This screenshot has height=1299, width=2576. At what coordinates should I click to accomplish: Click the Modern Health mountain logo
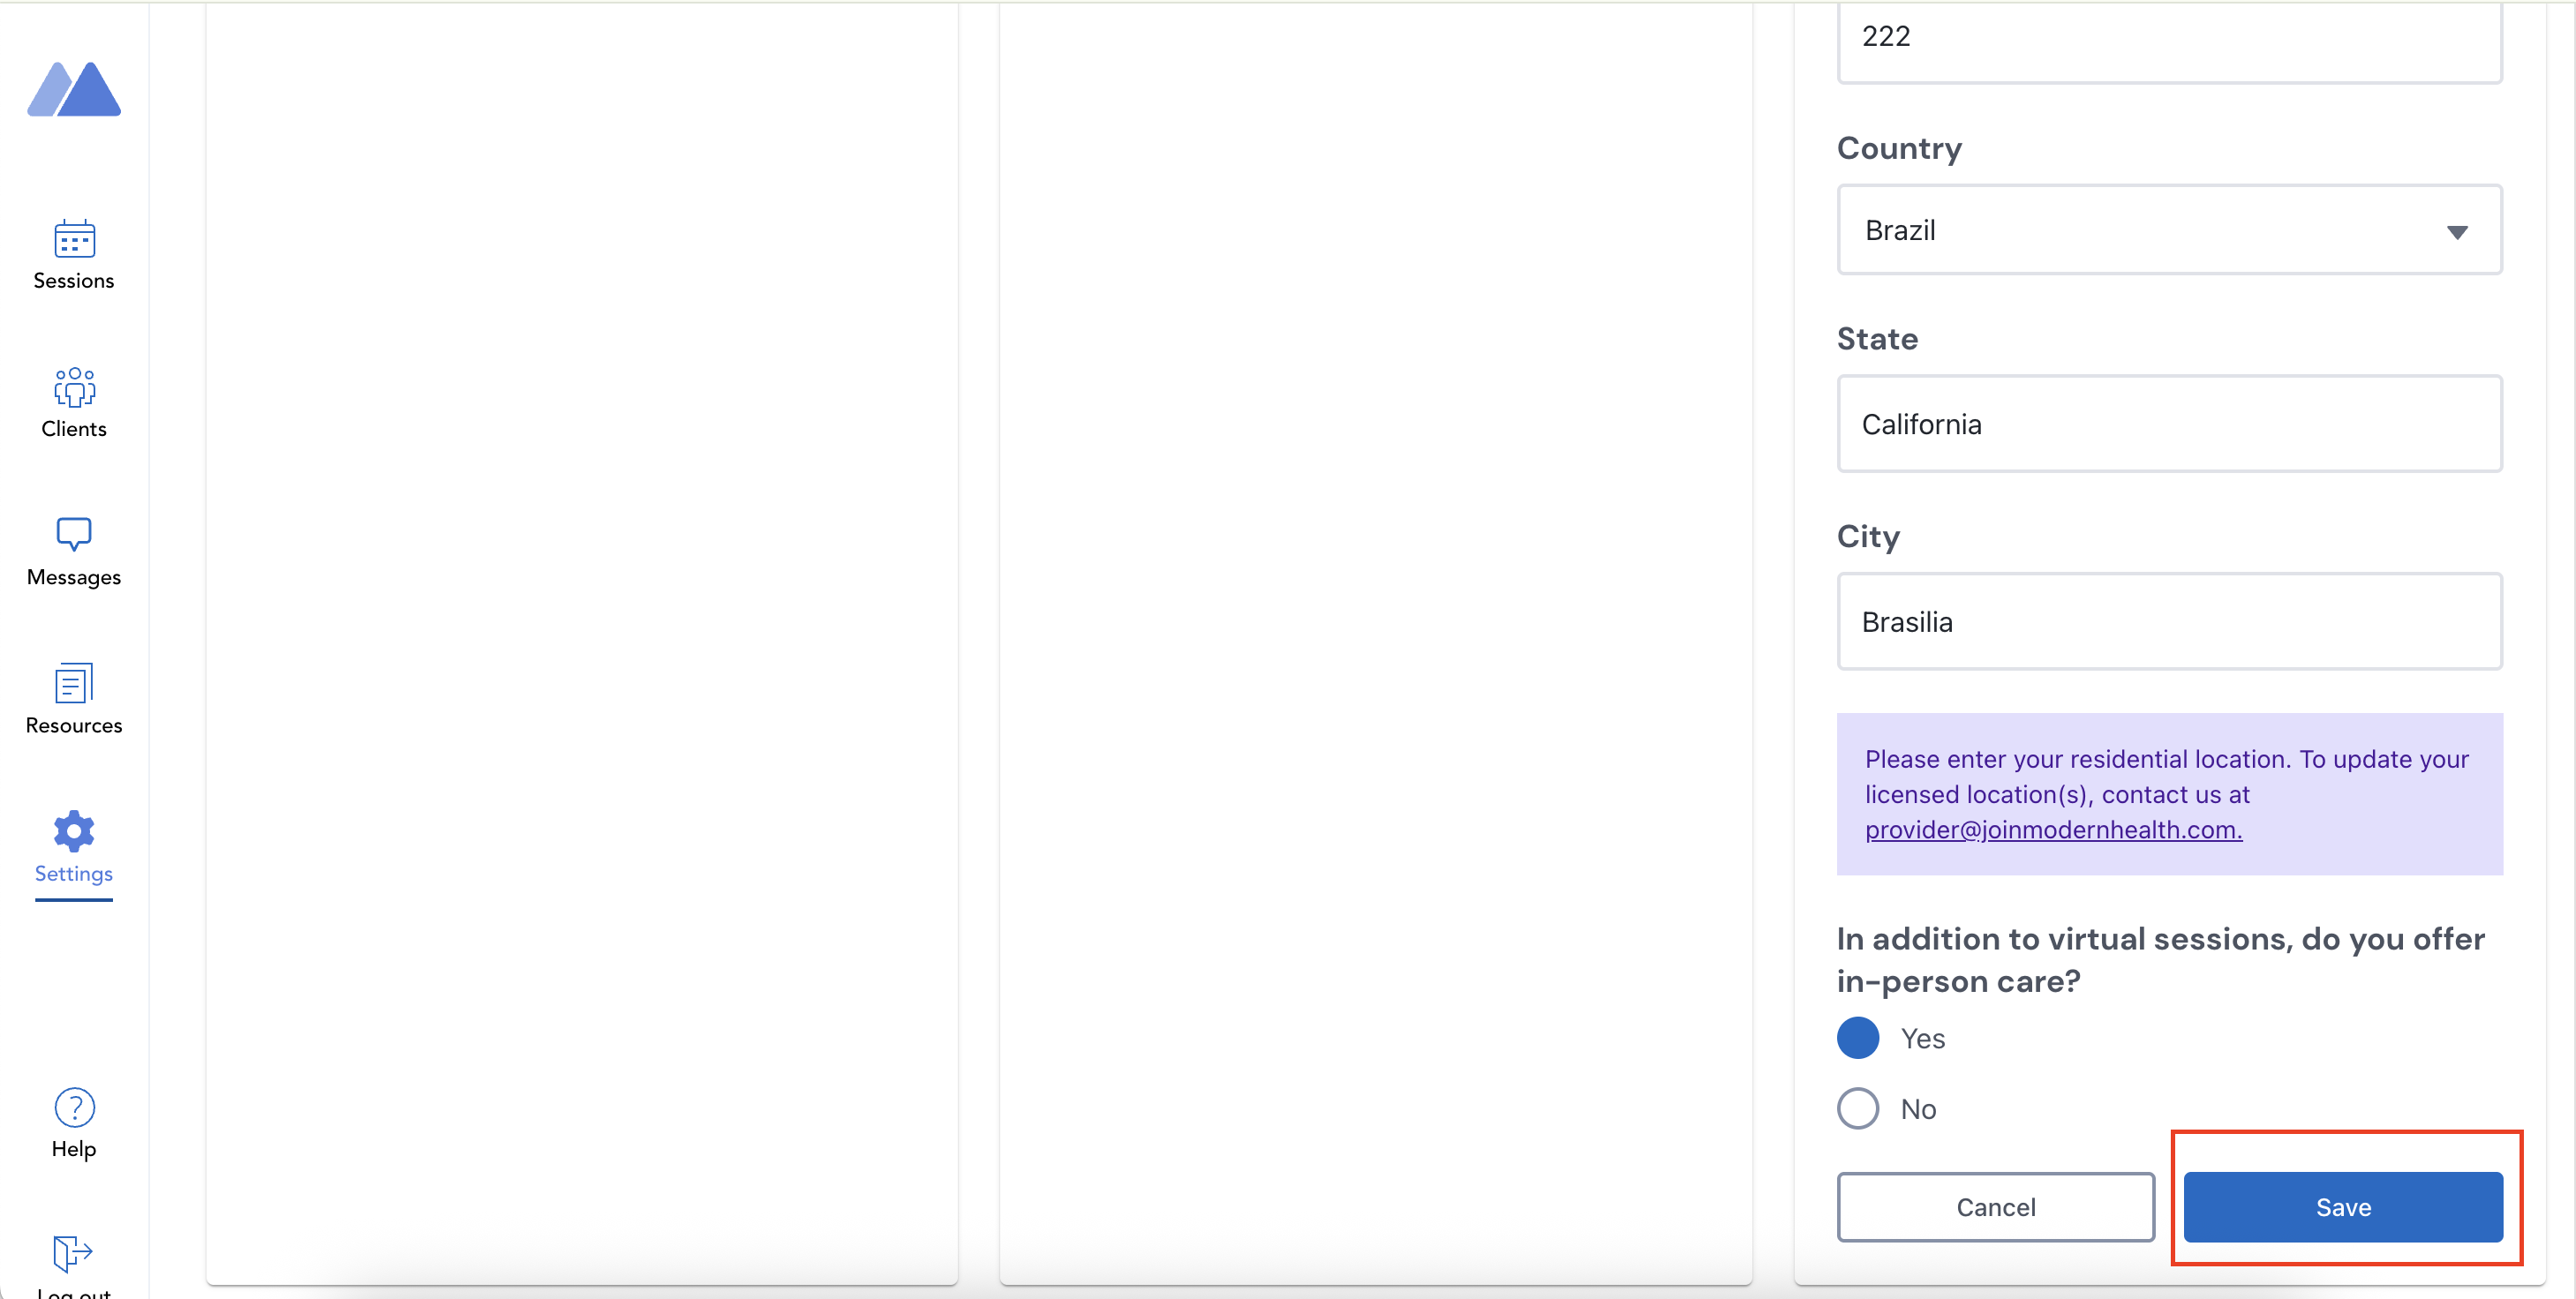click(74, 90)
